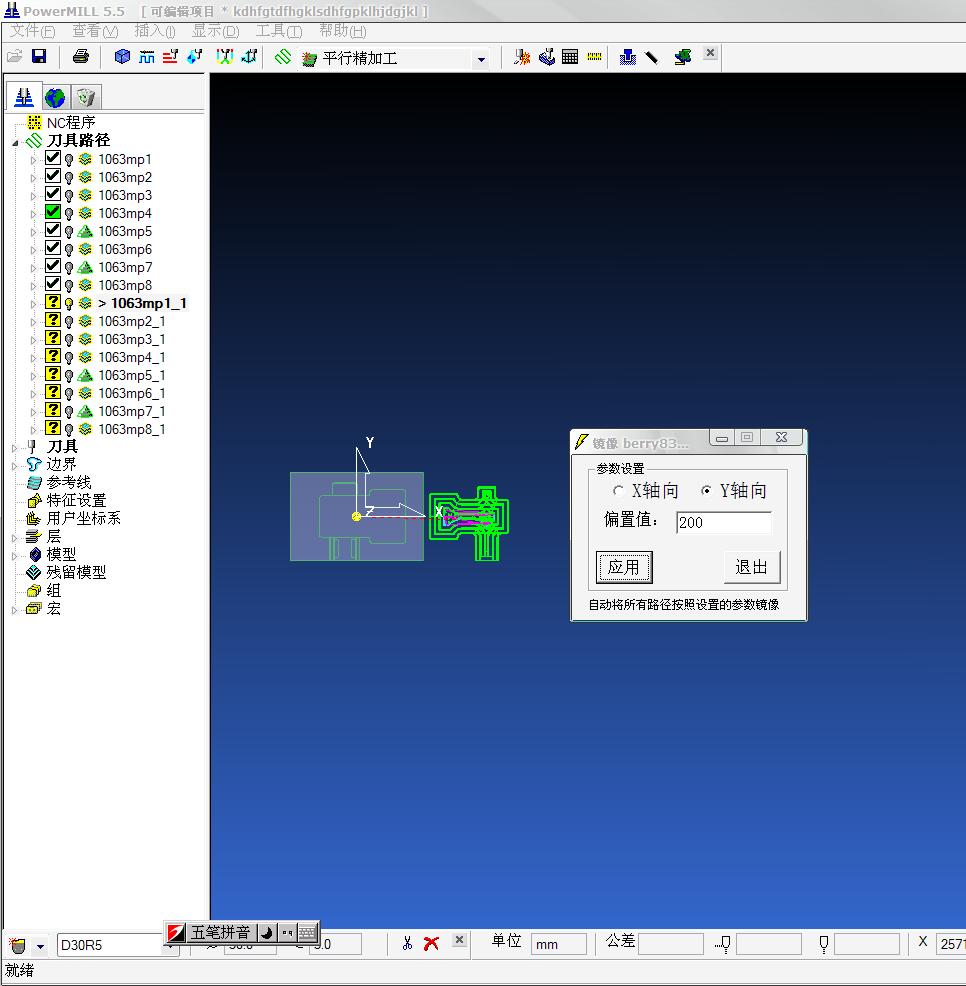
Task: Toggle checkbox for toolpath 1063mp2
Action: coord(53,177)
